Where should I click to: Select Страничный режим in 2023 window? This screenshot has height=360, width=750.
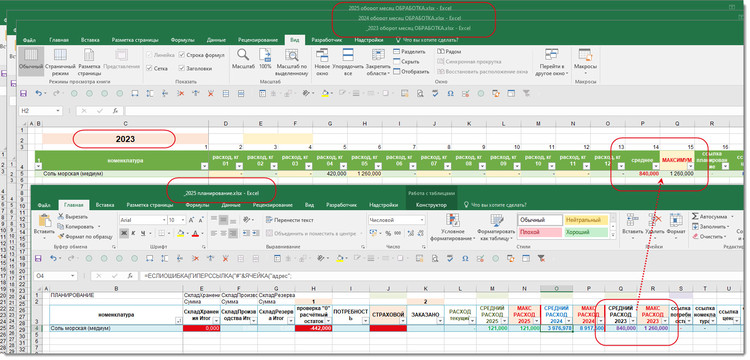(x=60, y=62)
